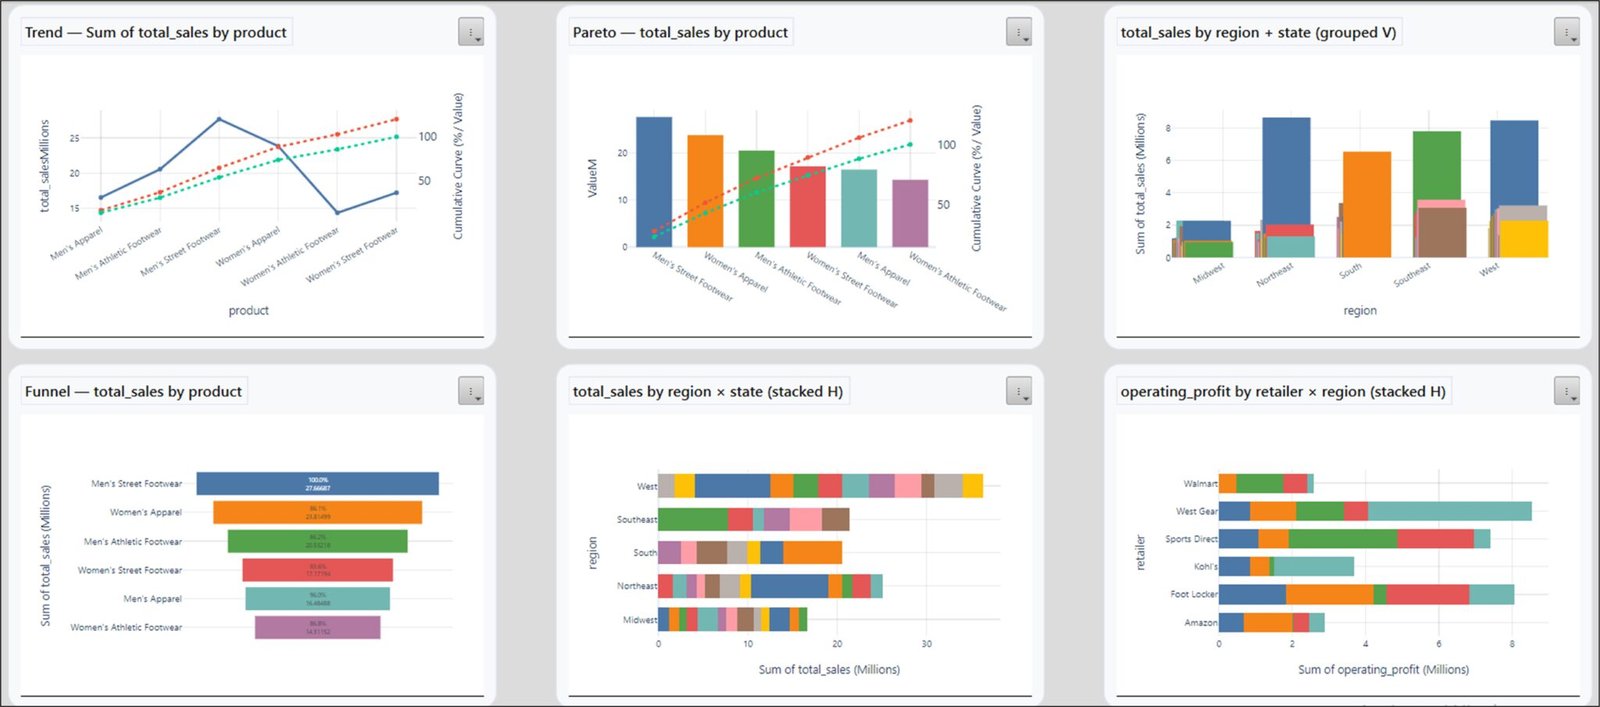This screenshot has width=1600, height=707.
Task: Select the operating_profit by retailer × region title
Action: pyautogui.click(x=1283, y=391)
